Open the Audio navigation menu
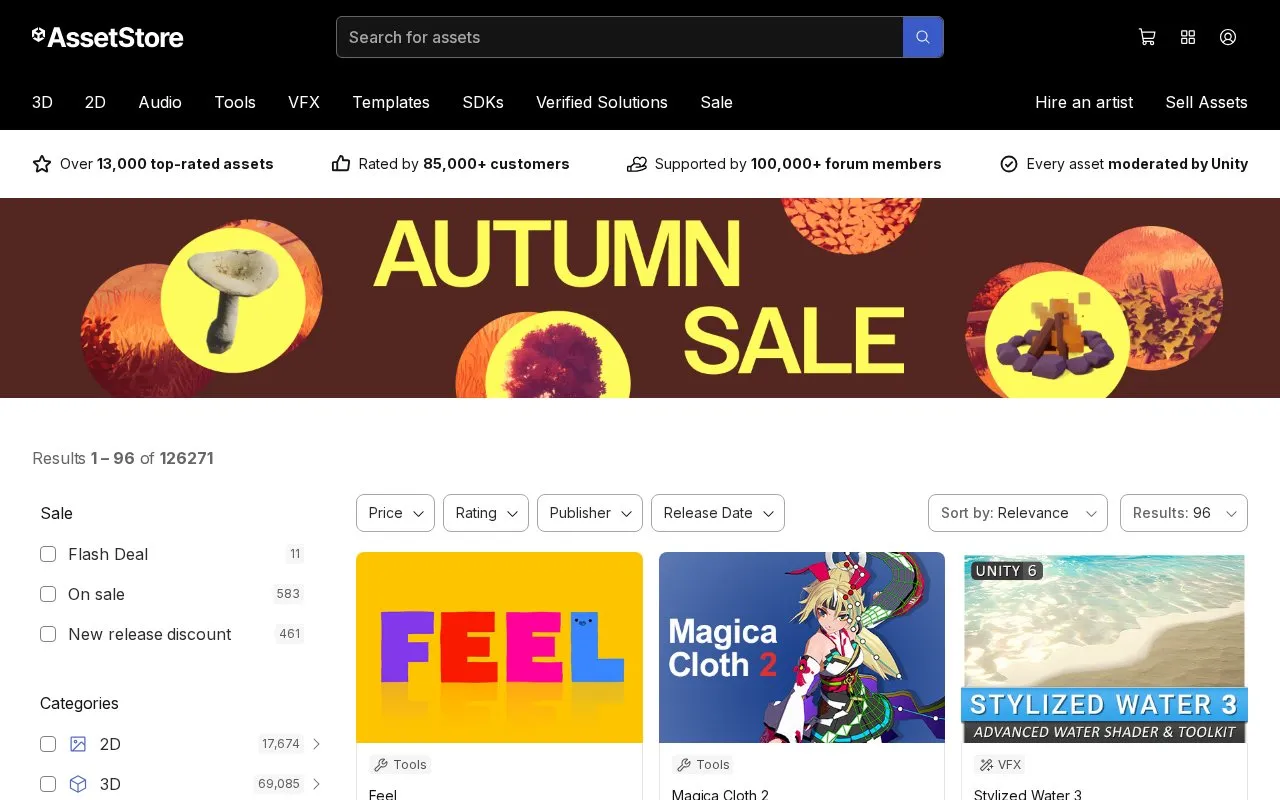This screenshot has height=800, width=1280. click(x=160, y=102)
